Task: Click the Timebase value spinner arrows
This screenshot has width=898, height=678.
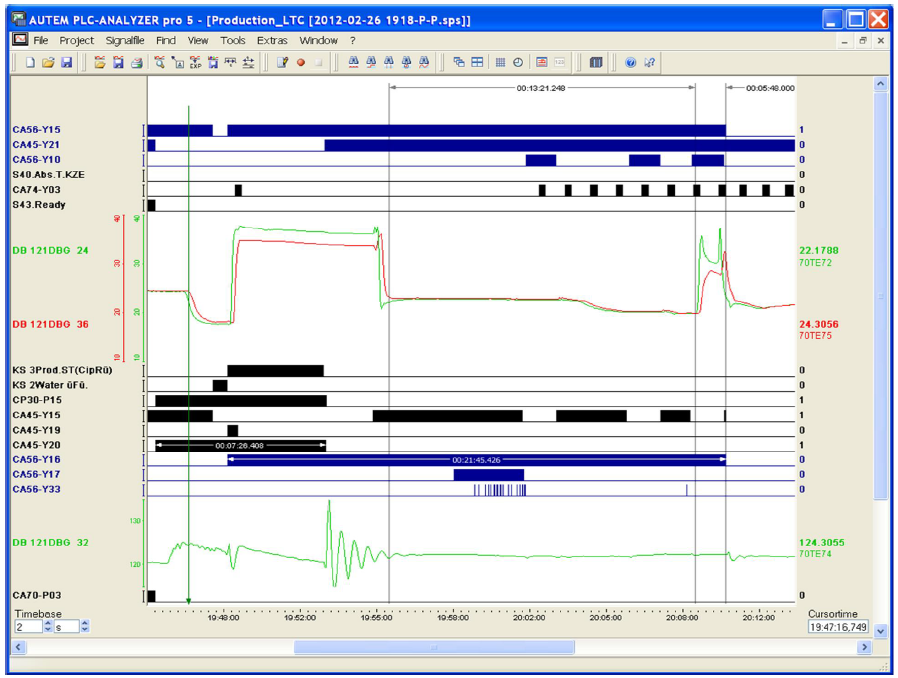Action: pos(48,627)
